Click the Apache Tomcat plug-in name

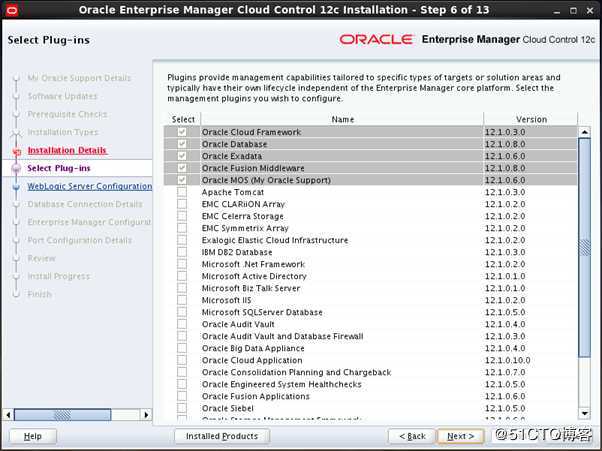coord(233,192)
